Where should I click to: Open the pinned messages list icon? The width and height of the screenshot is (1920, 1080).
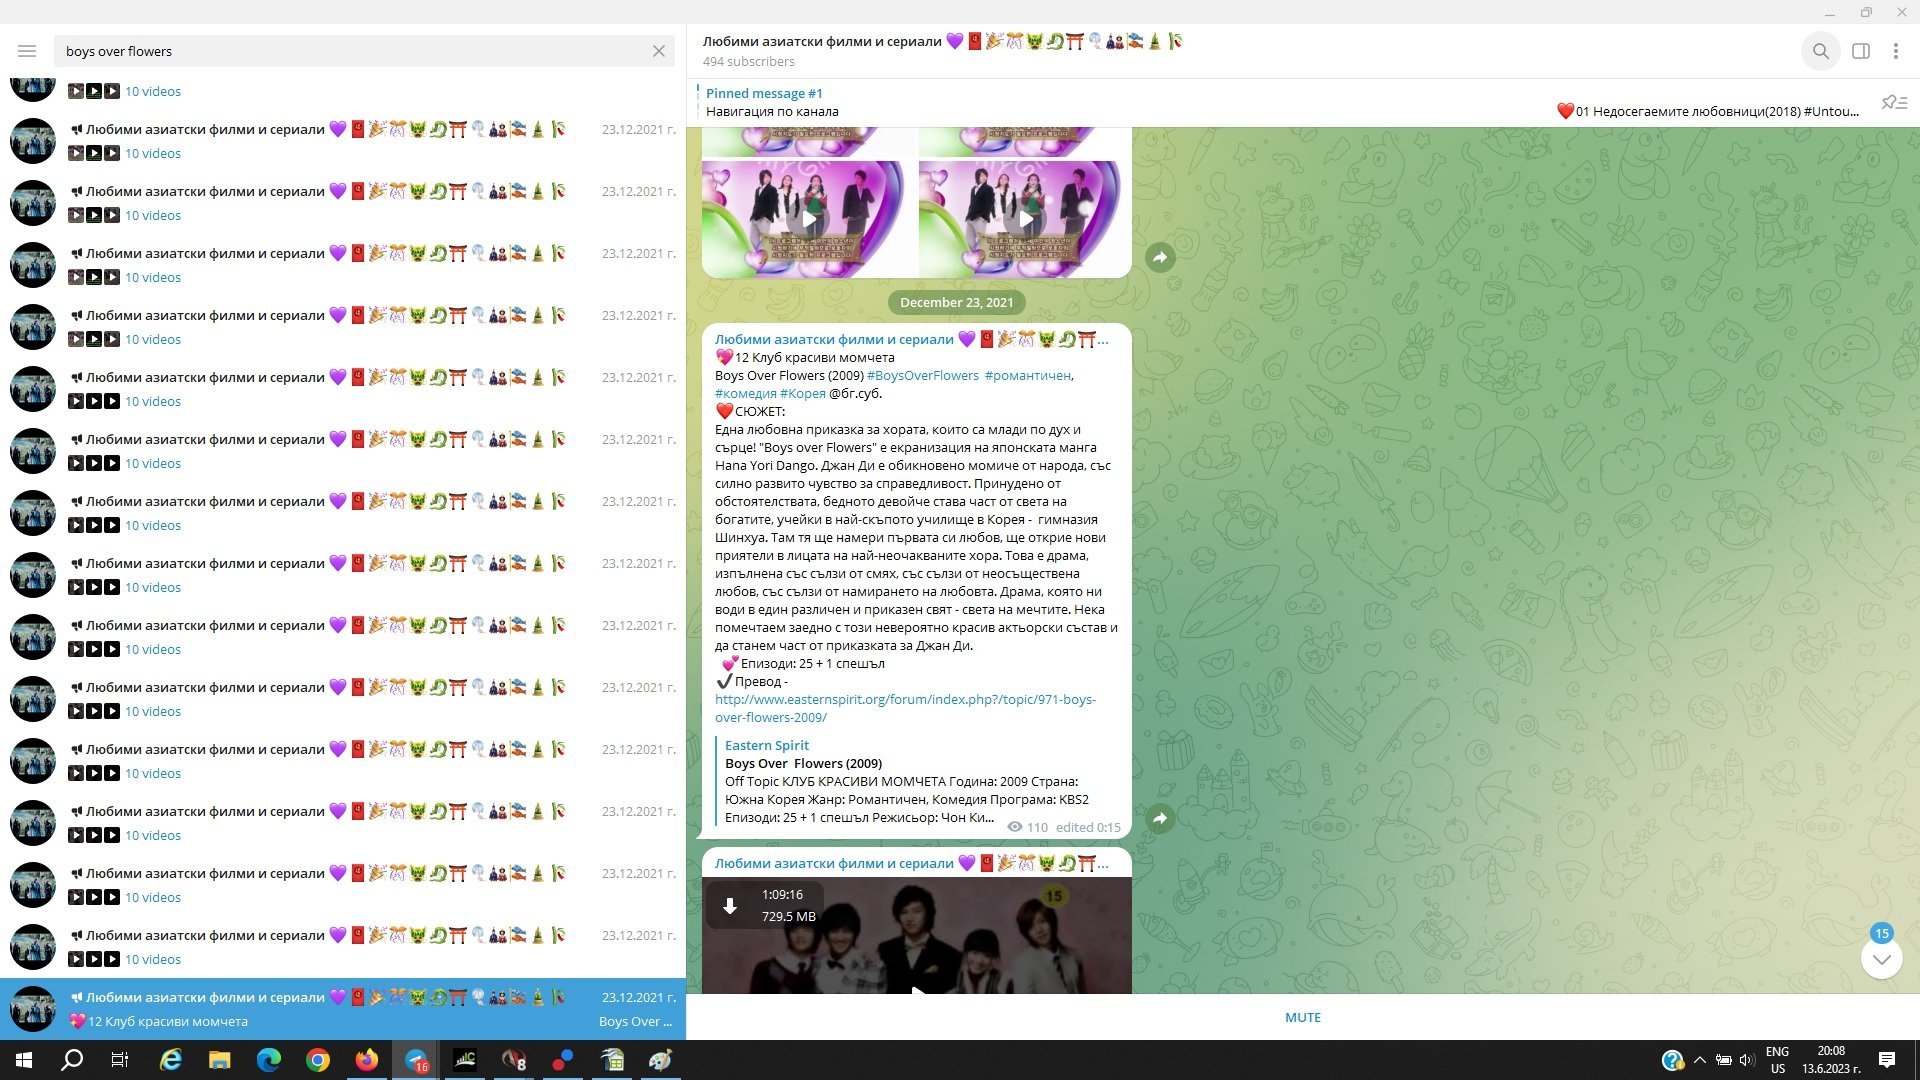tap(1894, 103)
